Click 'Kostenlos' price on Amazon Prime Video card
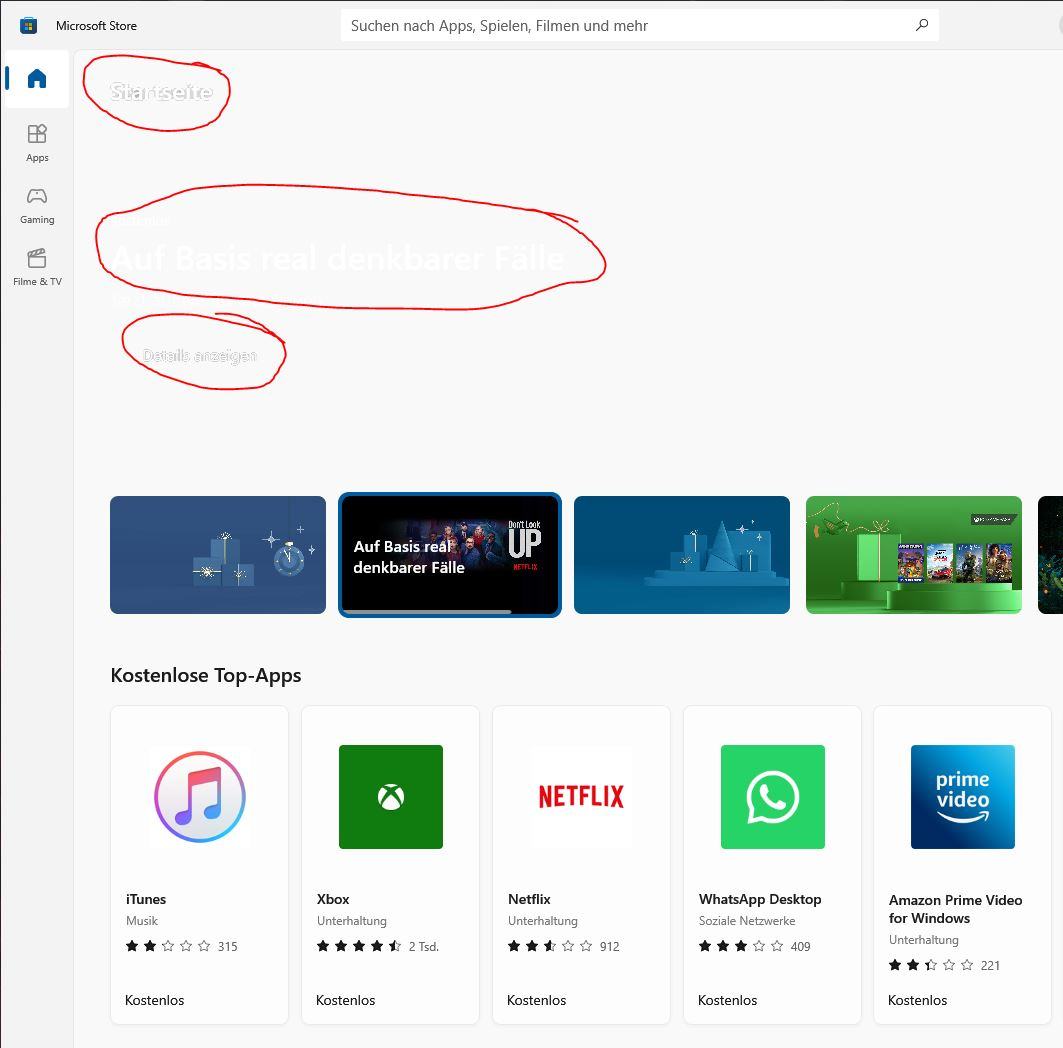 917,1000
